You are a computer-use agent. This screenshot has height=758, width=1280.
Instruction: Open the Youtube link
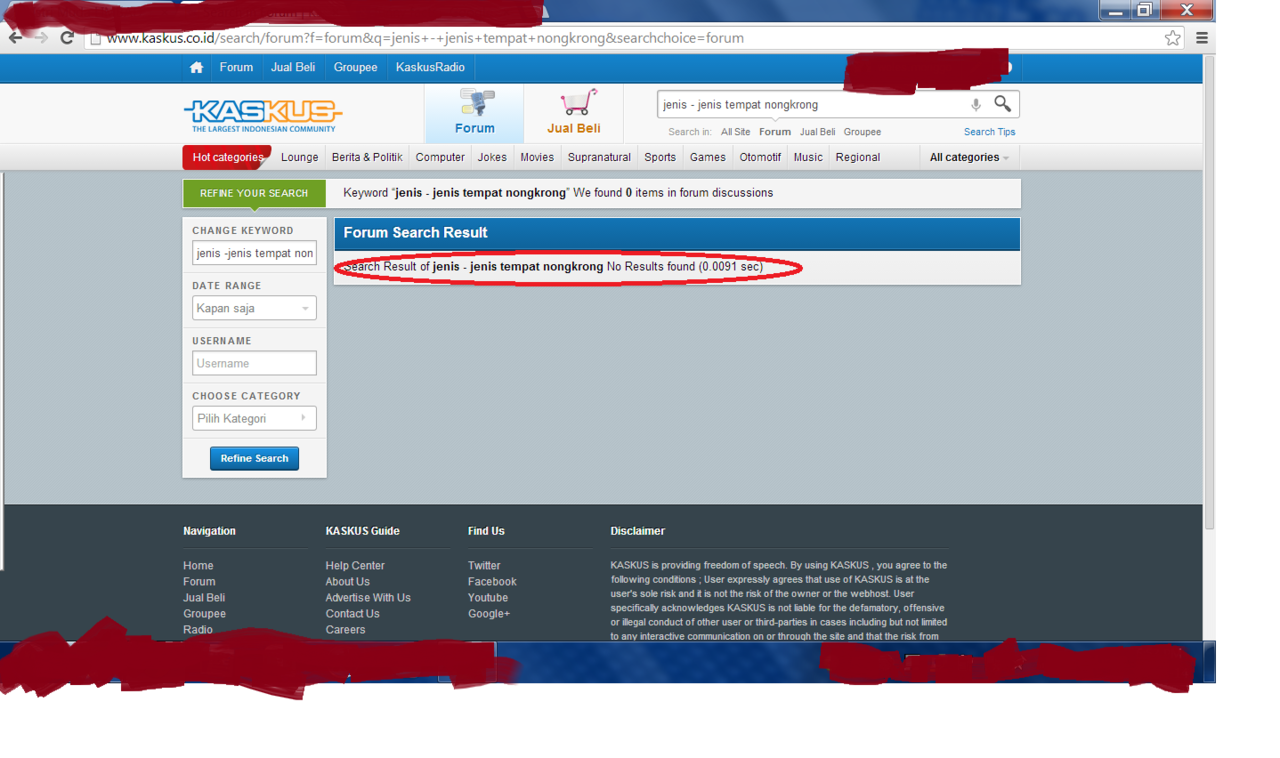[x=488, y=598]
